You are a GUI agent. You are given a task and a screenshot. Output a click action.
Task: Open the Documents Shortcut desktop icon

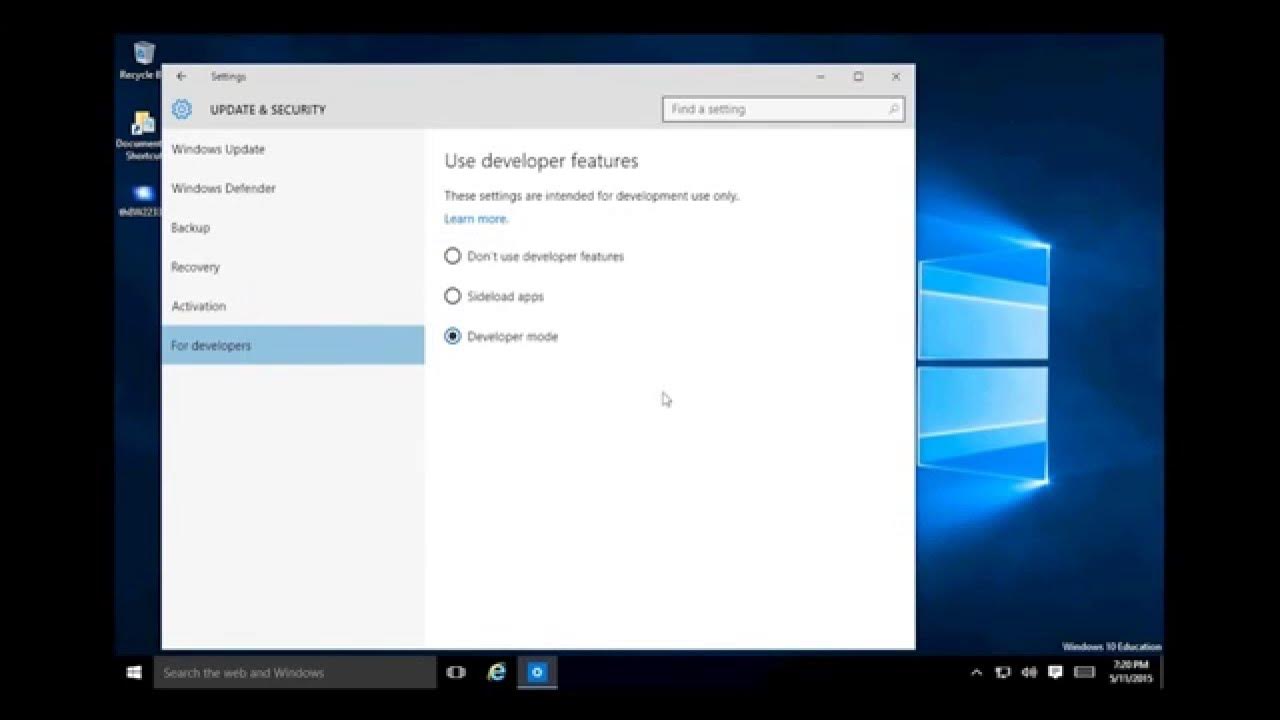(x=140, y=135)
